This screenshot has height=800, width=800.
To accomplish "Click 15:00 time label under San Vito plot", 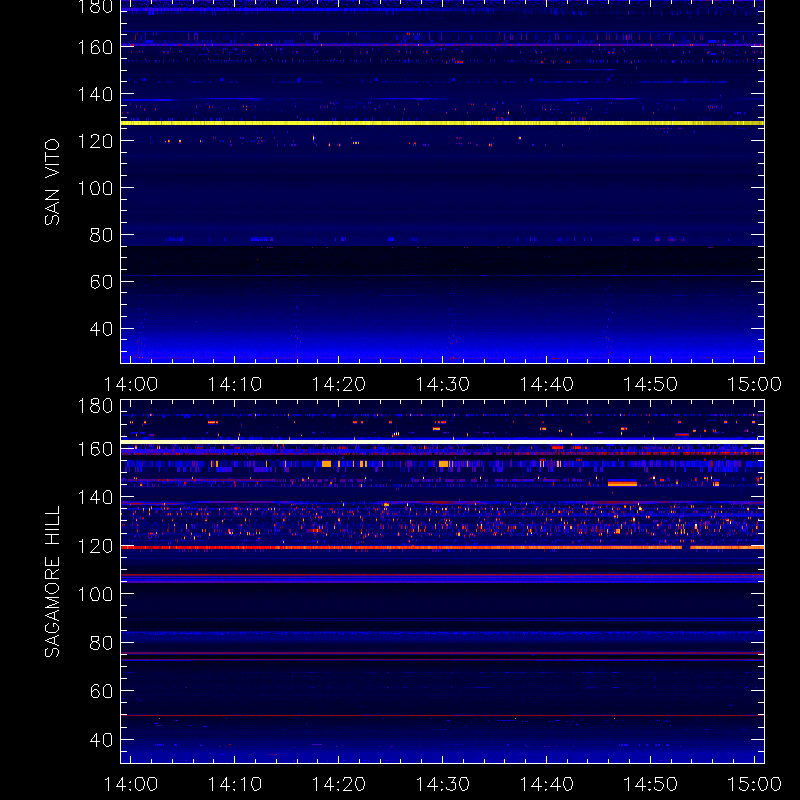I will point(754,384).
